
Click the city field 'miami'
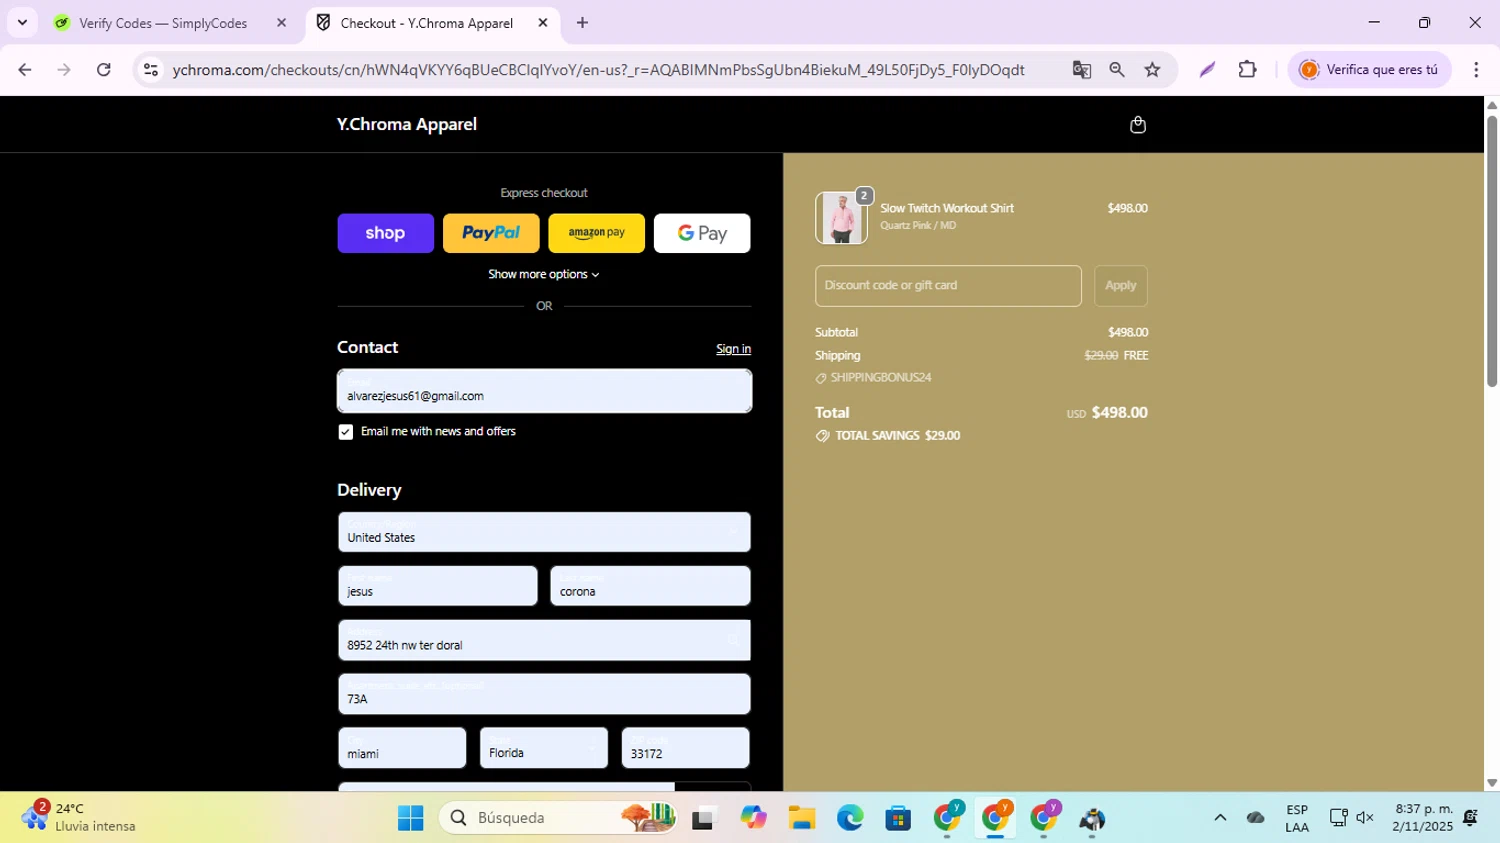pyautogui.click(x=402, y=748)
